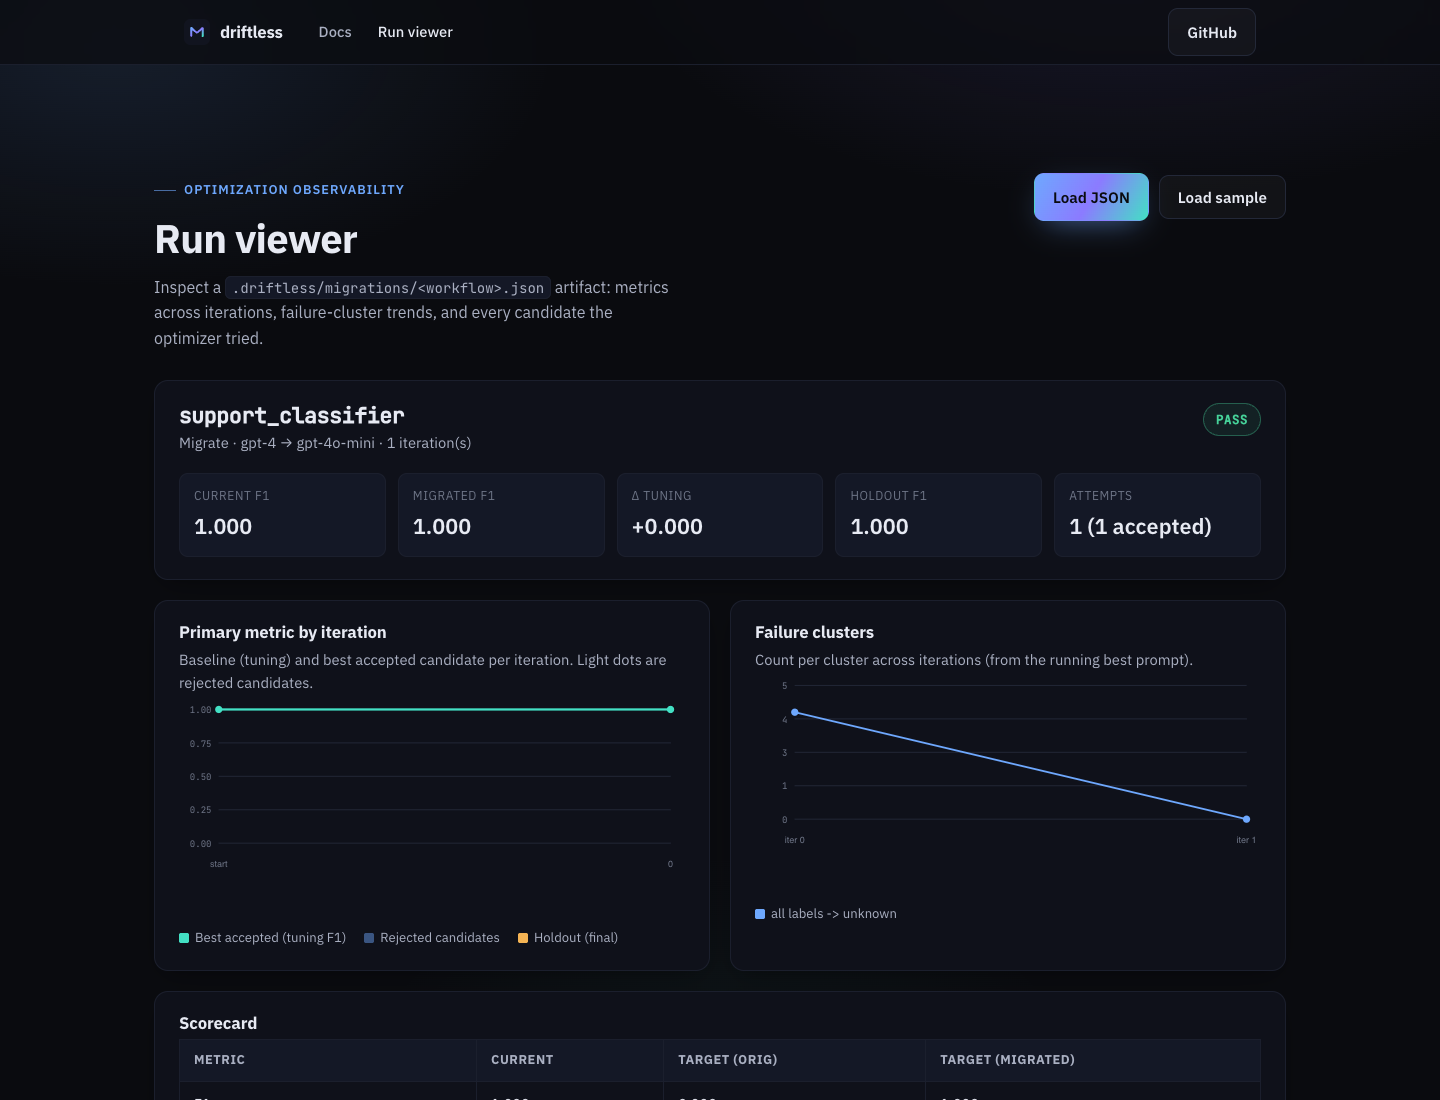The height and width of the screenshot is (1100, 1440).
Task: Click the Rejected candidates legend swatch
Action: pyautogui.click(x=369, y=938)
